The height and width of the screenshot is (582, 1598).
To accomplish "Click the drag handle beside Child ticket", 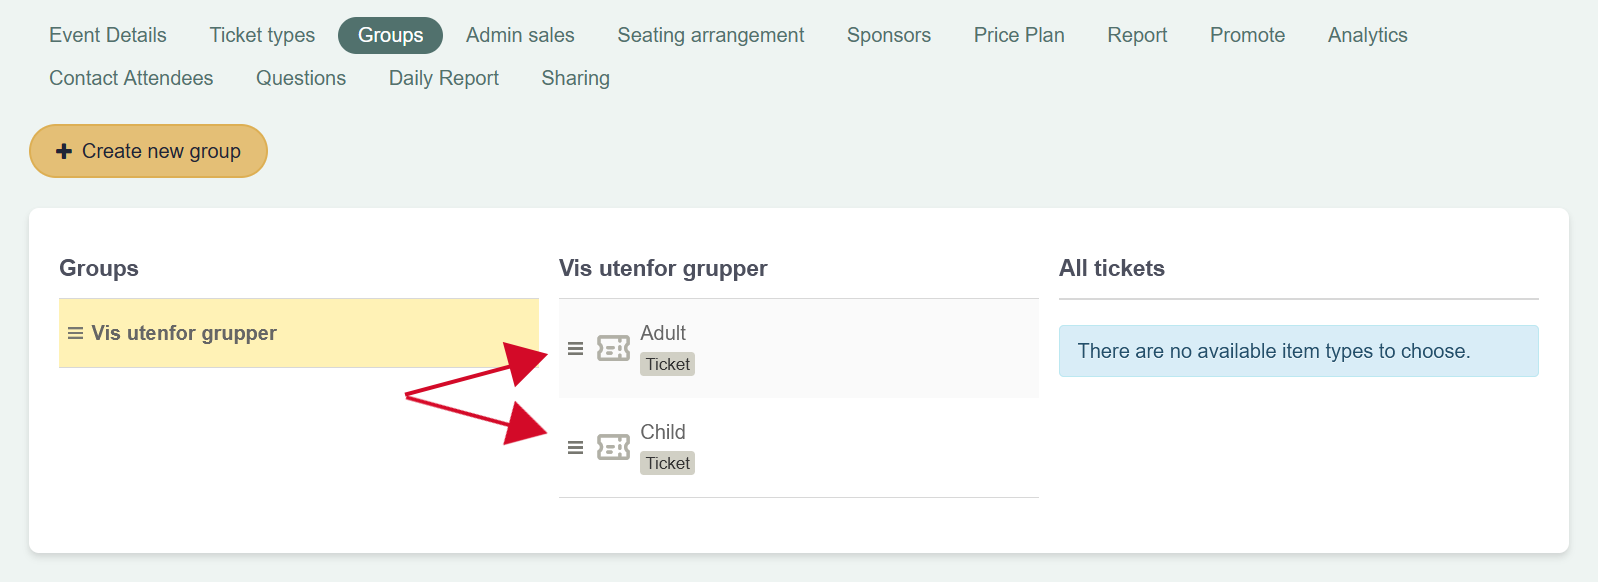I will pyautogui.click(x=575, y=448).
